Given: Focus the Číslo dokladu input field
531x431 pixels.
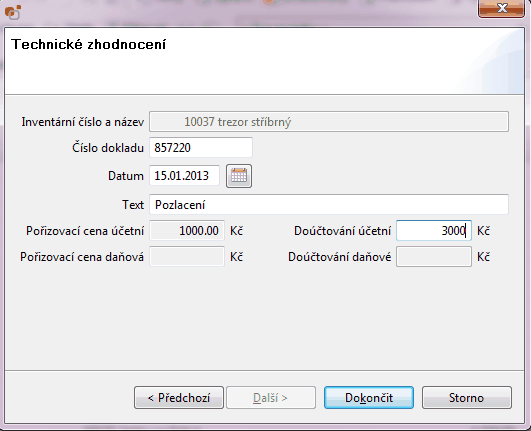Looking at the screenshot, I should pyautogui.click(x=201, y=148).
